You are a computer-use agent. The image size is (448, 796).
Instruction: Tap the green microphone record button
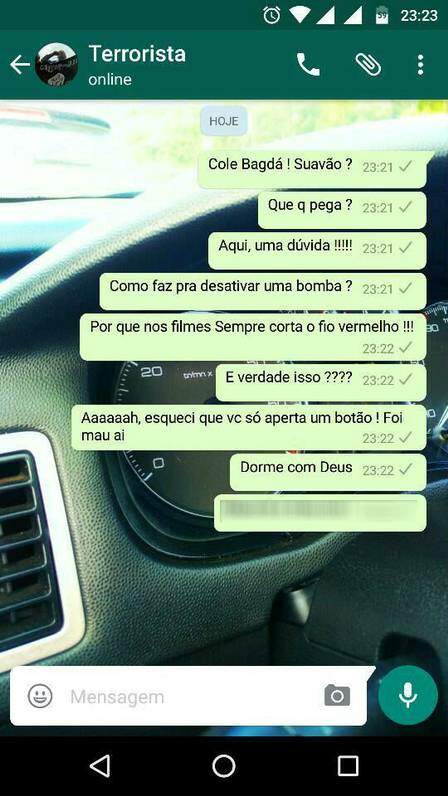coord(408,695)
